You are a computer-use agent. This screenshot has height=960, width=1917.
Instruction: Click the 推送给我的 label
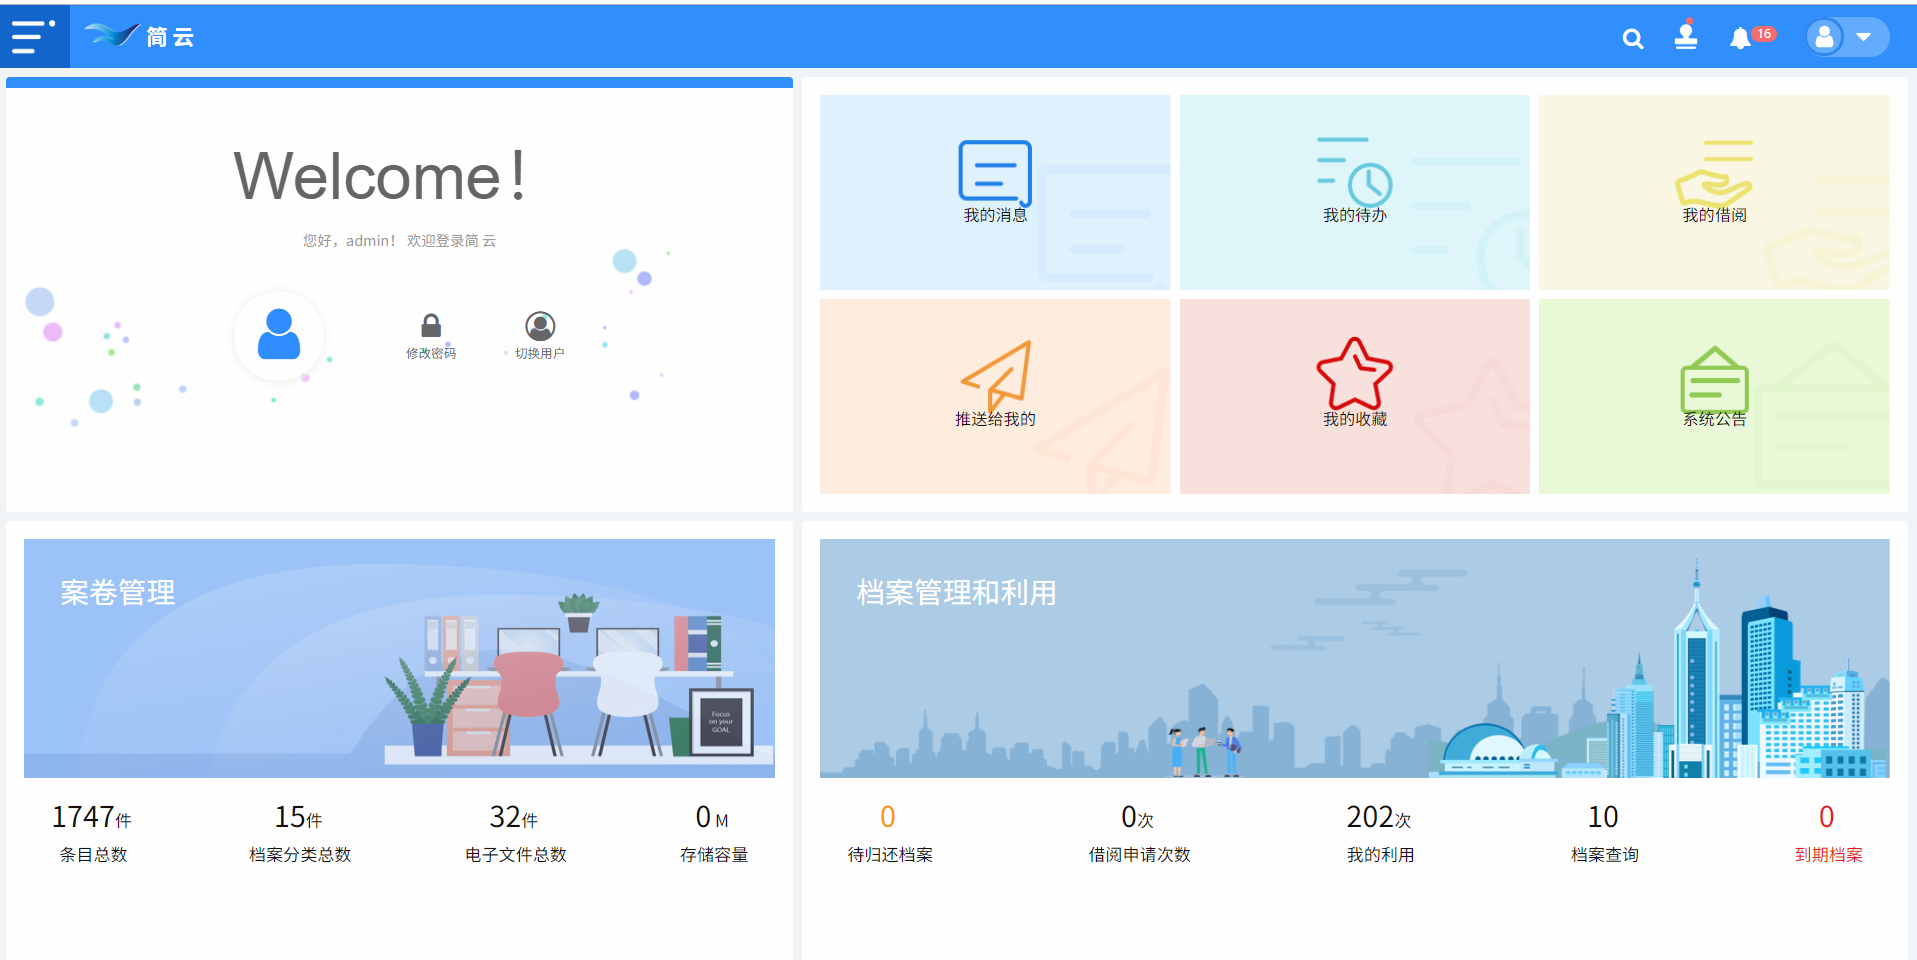[995, 419]
